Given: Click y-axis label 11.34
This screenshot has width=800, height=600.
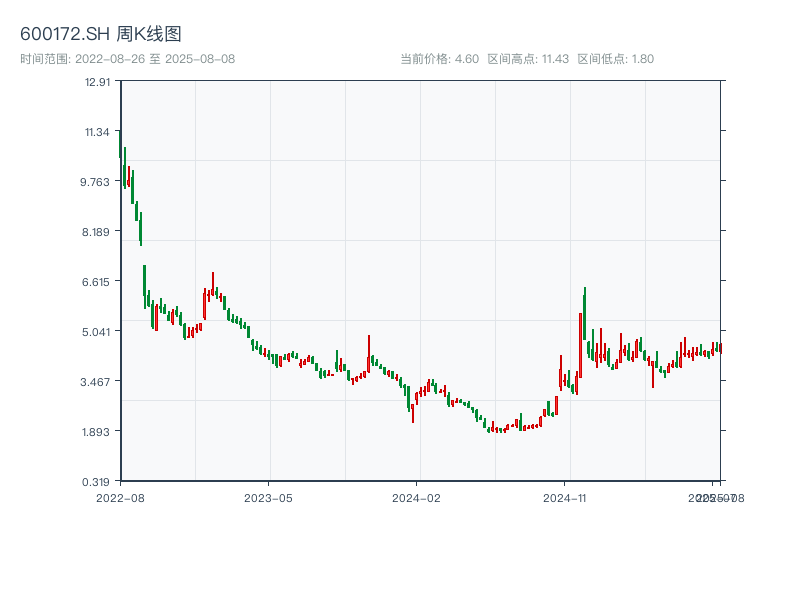Looking at the screenshot, I should [97, 132].
